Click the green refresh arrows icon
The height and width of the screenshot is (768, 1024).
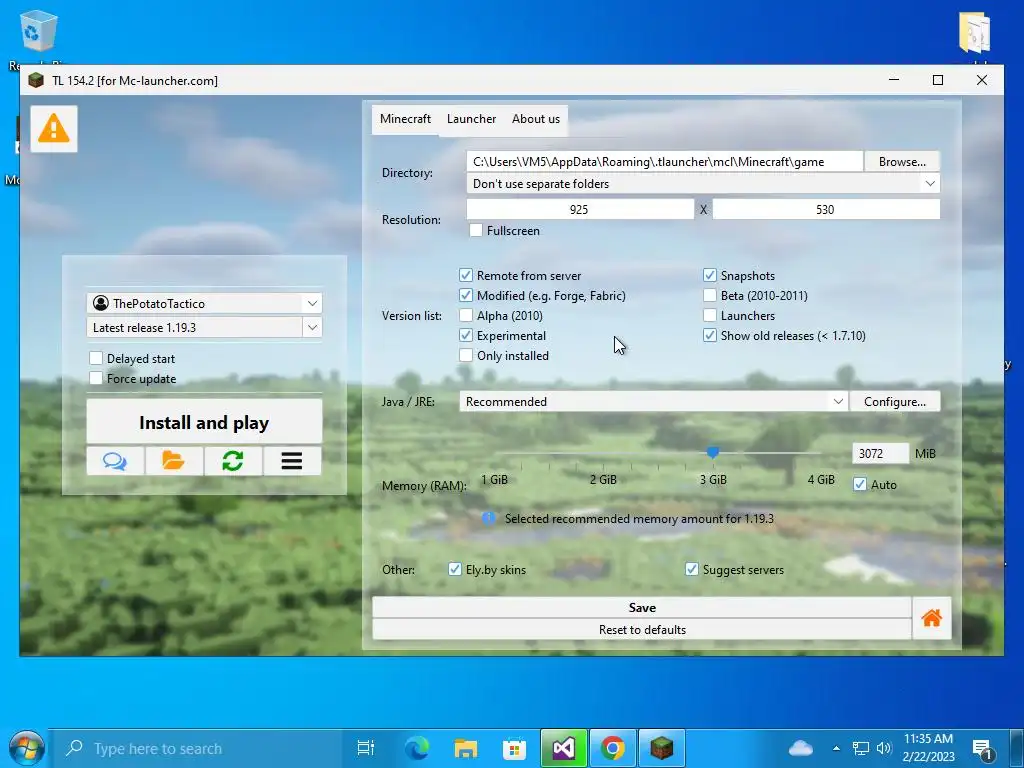(x=232, y=461)
